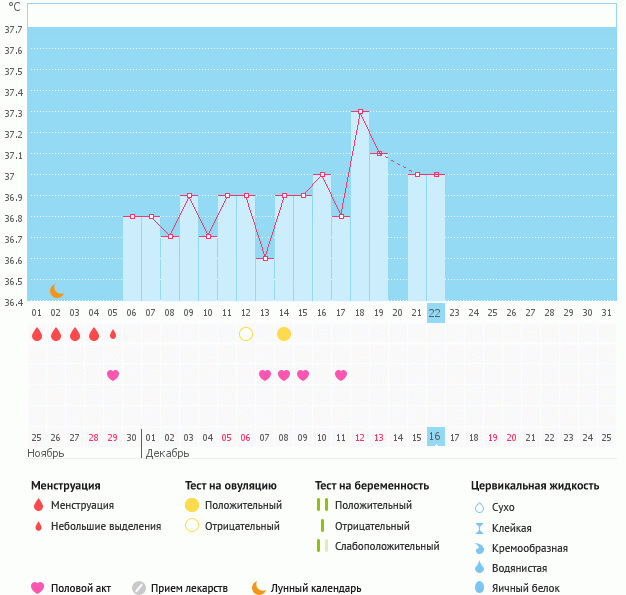Click the moon icon on cycle day 02
The width and height of the screenshot is (626, 595).
point(57,290)
